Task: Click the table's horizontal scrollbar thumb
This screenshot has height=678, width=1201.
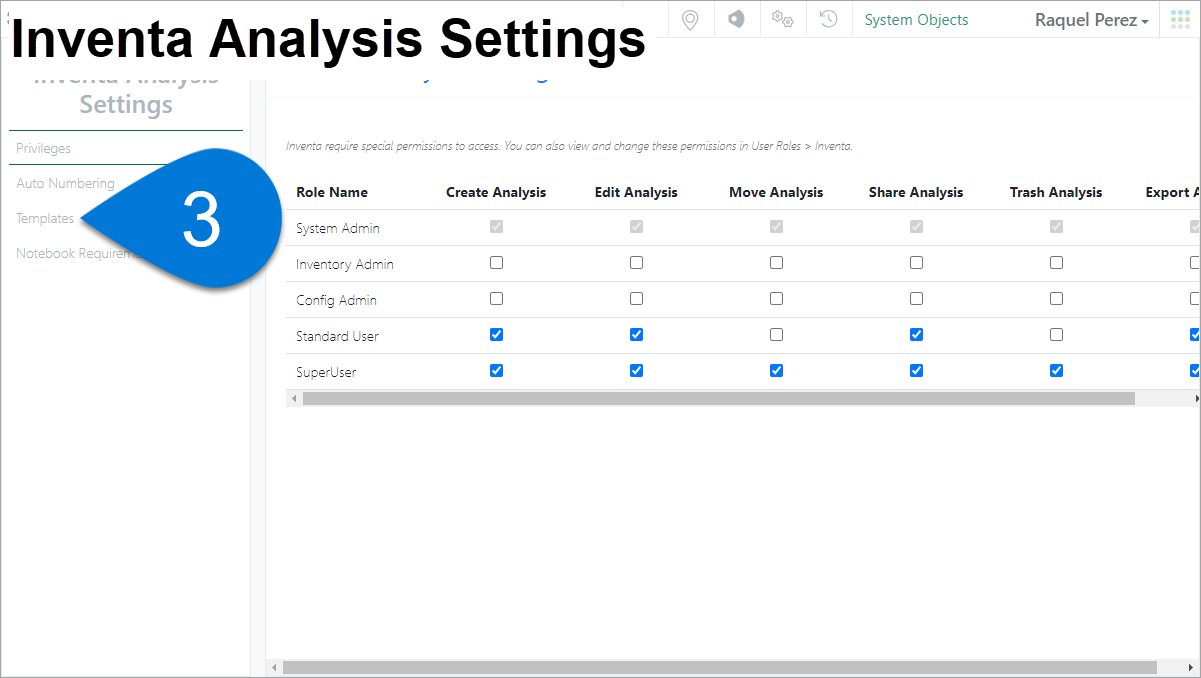Action: 718,398
